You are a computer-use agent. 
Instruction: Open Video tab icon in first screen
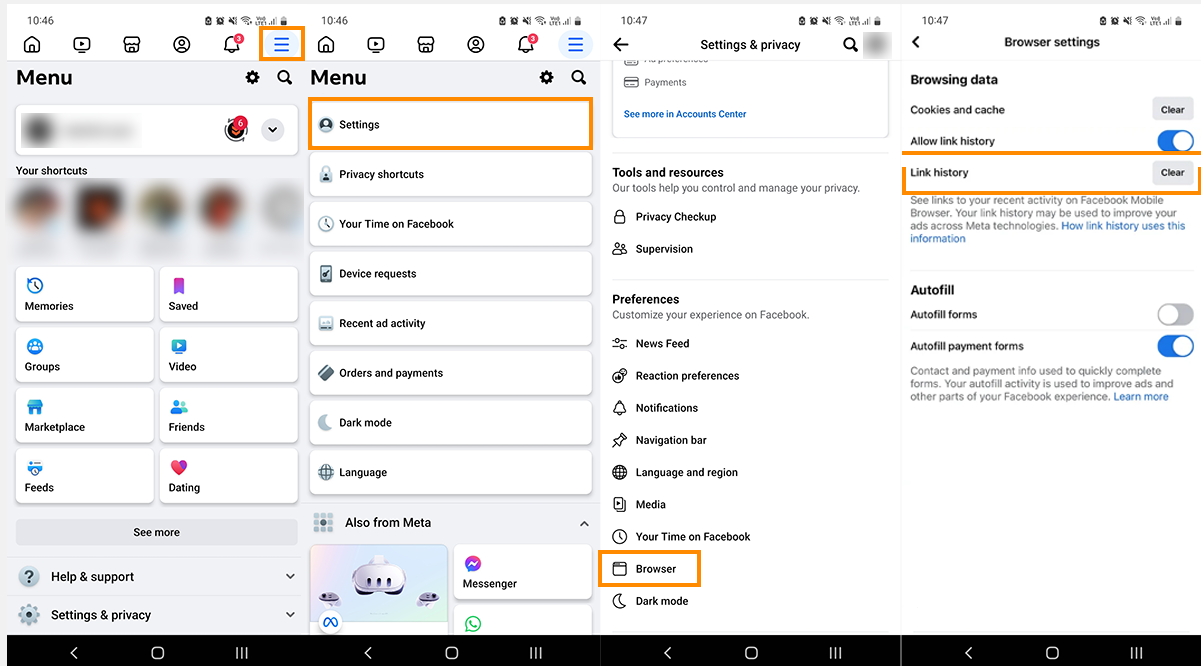(x=82, y=44)
